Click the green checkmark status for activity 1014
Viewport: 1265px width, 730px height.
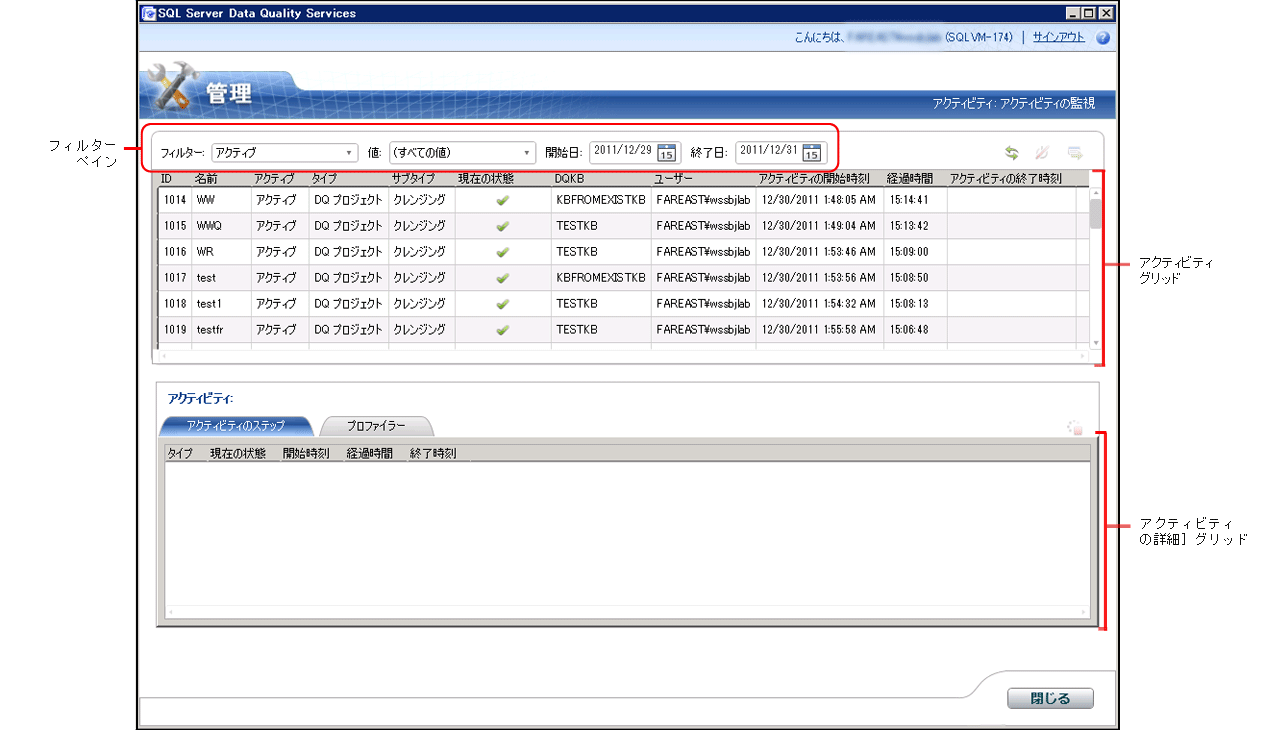click(x=503, y=200)
